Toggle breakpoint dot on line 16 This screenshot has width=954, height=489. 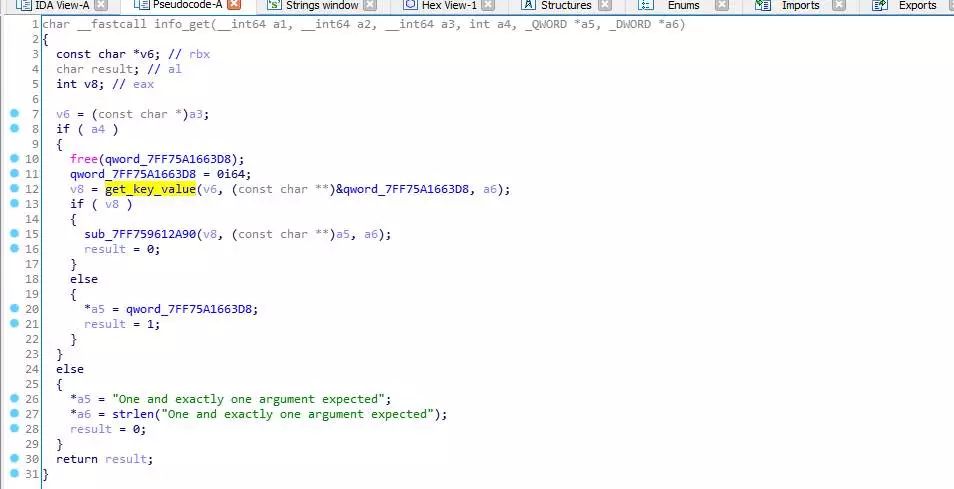pyautogui.click(x=15, y=248)
